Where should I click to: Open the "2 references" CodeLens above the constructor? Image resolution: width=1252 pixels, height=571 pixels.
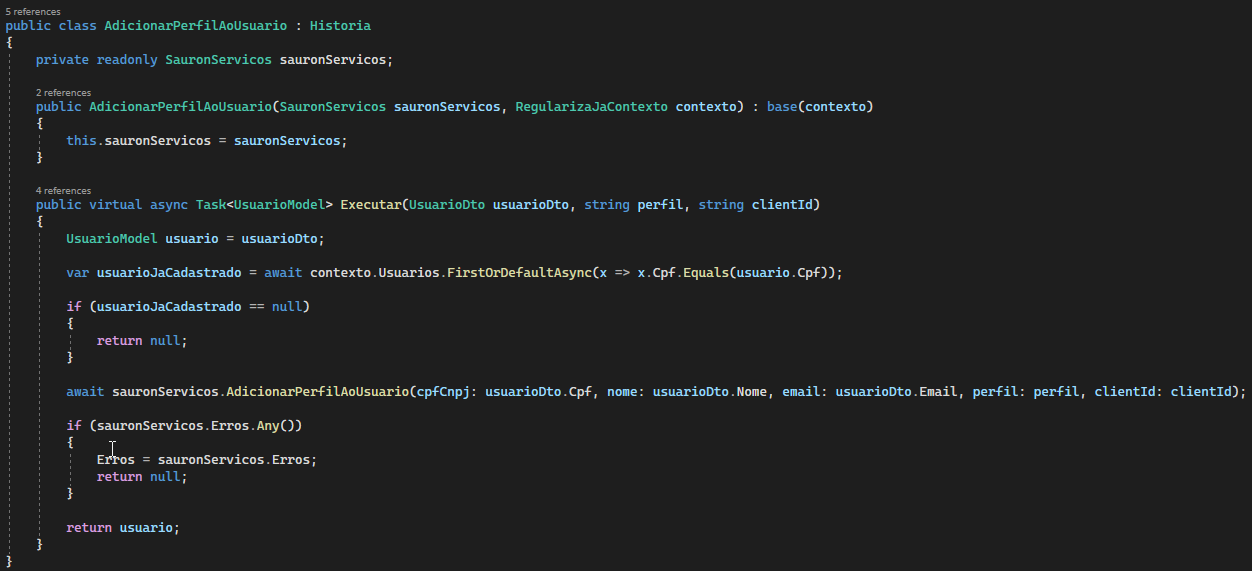(63, 93)
